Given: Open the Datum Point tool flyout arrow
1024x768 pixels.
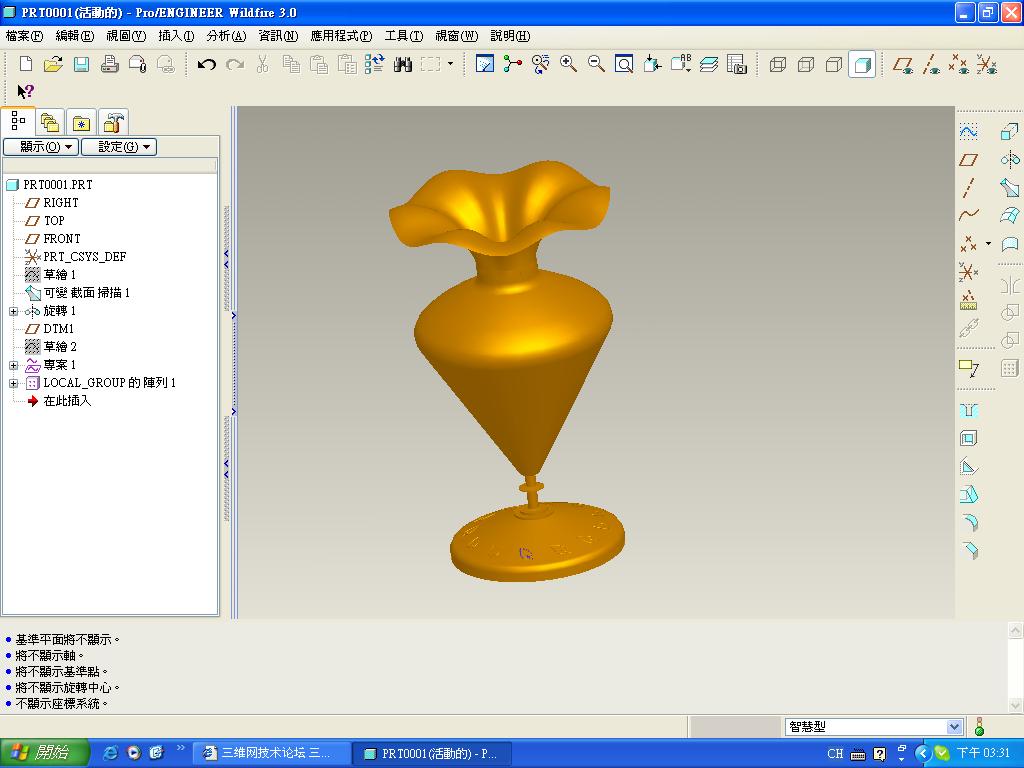Looking at the screenshot, I should click(988, 244).
